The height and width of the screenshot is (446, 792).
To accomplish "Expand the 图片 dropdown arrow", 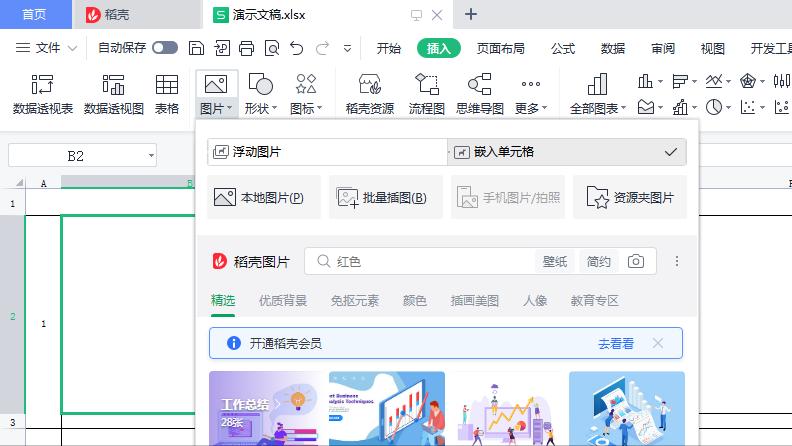I will 230,108.
